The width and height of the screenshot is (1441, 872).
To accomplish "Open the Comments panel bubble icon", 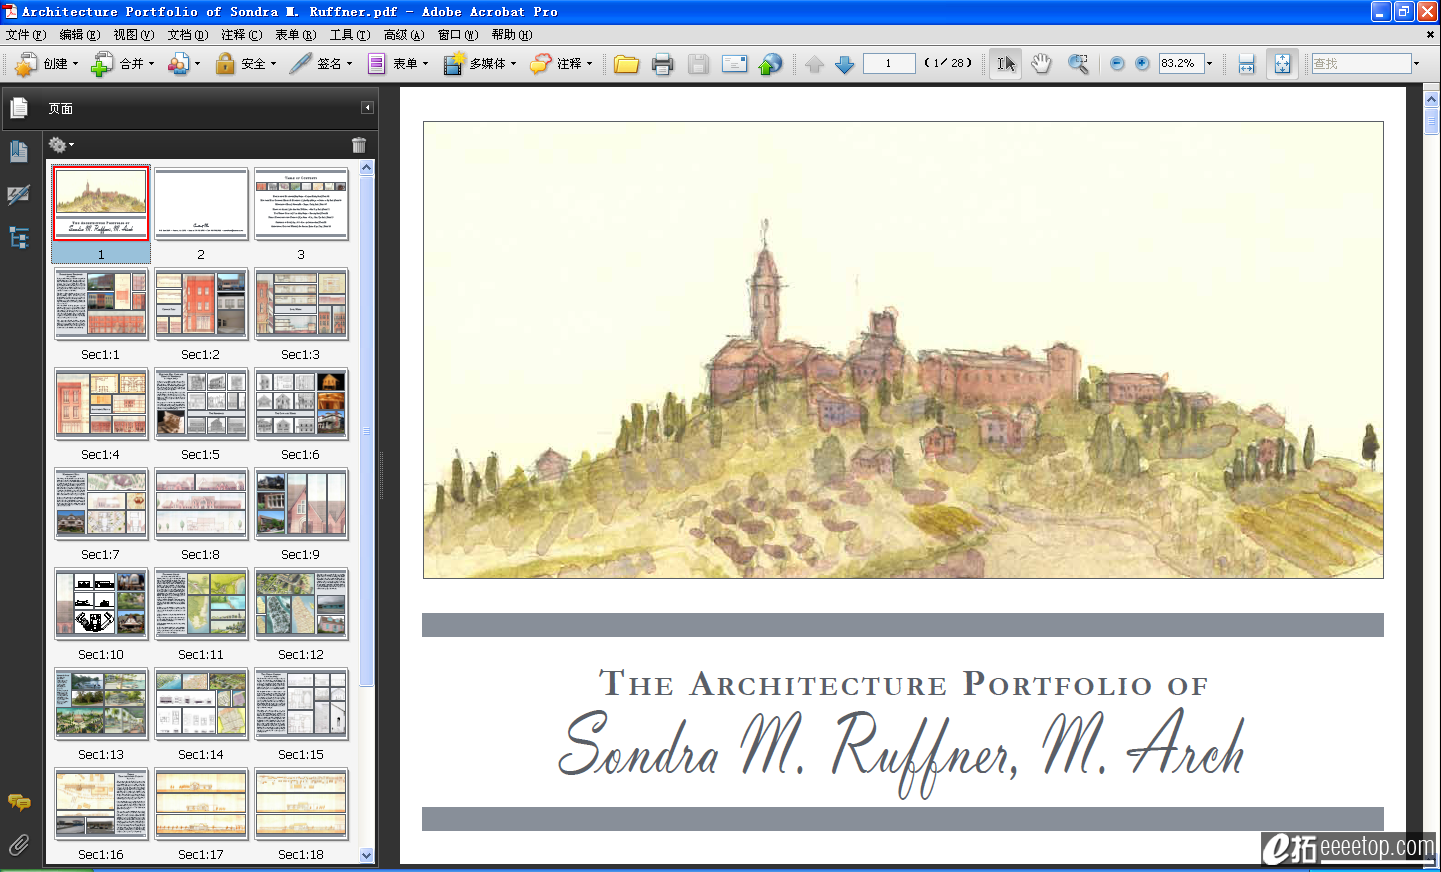I will 18,802.
